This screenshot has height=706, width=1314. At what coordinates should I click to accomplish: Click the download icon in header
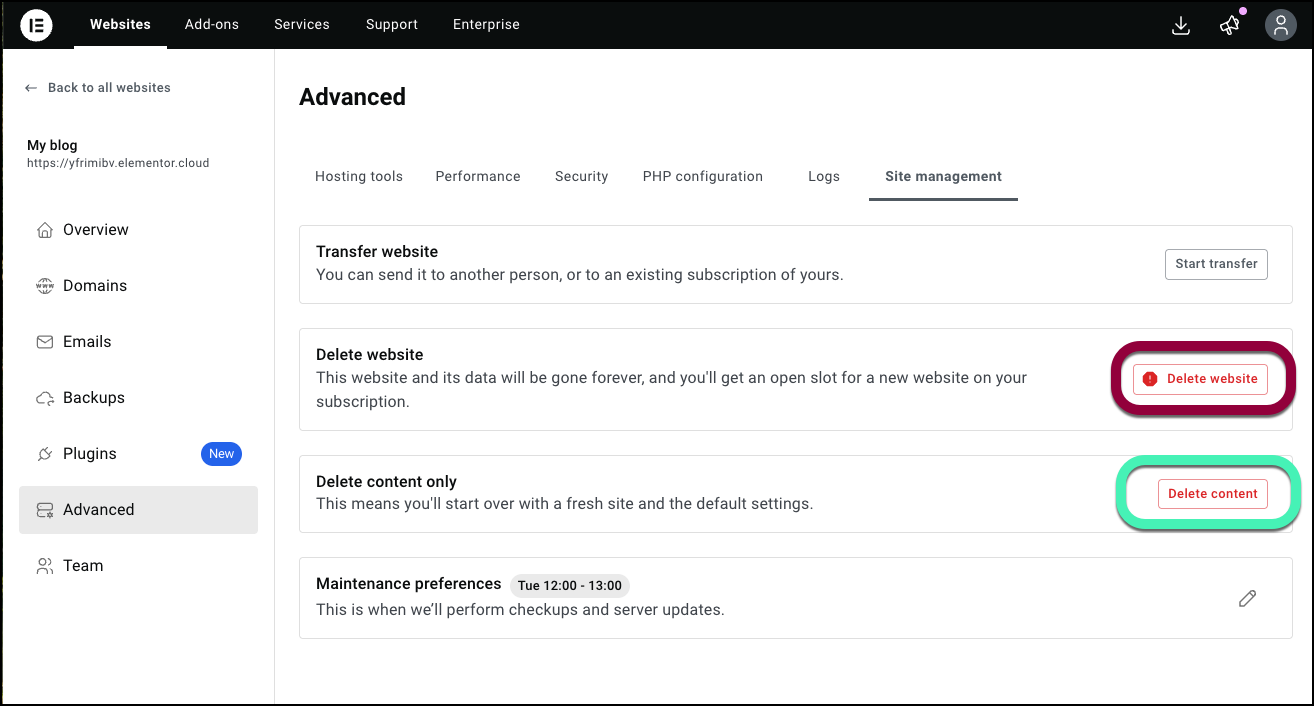pos(1180,25)
